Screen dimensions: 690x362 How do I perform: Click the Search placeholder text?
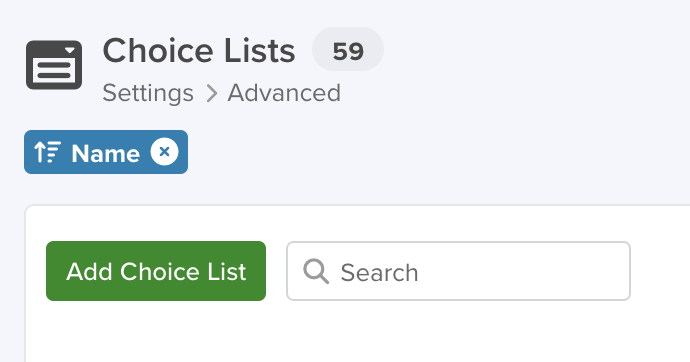pyautogui.click(x=379, y=273)
